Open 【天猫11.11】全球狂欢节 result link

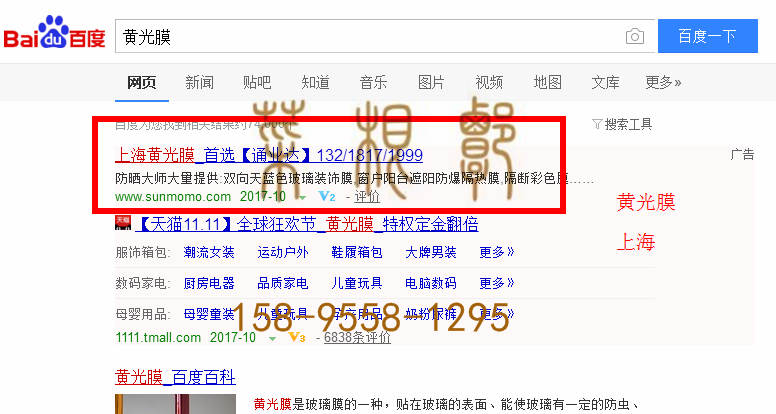(x=306, y=224)
